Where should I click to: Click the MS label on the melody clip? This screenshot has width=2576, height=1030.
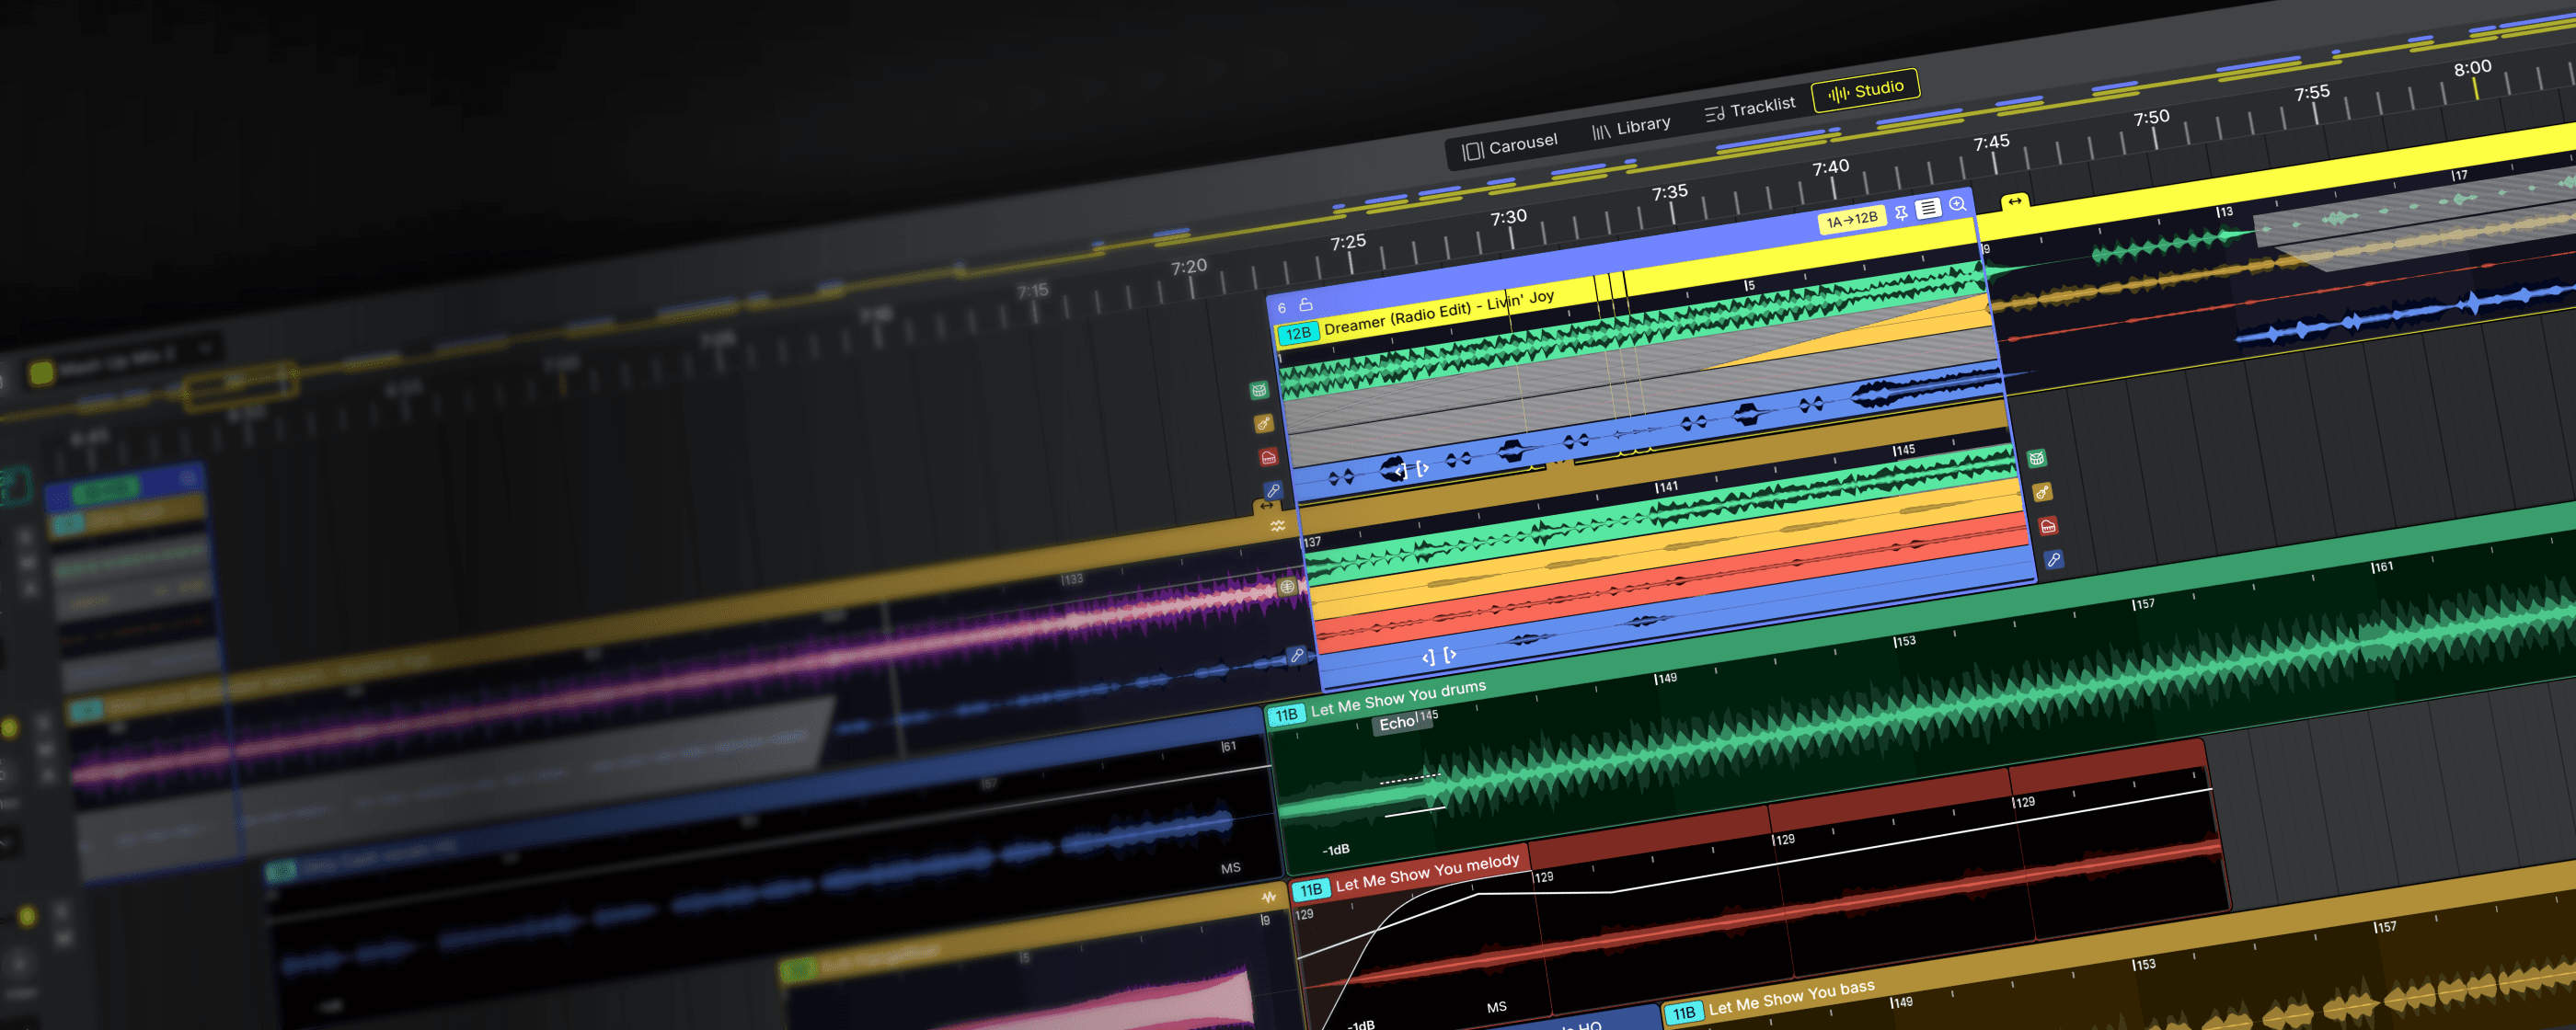click(x=1496, y=1007)
